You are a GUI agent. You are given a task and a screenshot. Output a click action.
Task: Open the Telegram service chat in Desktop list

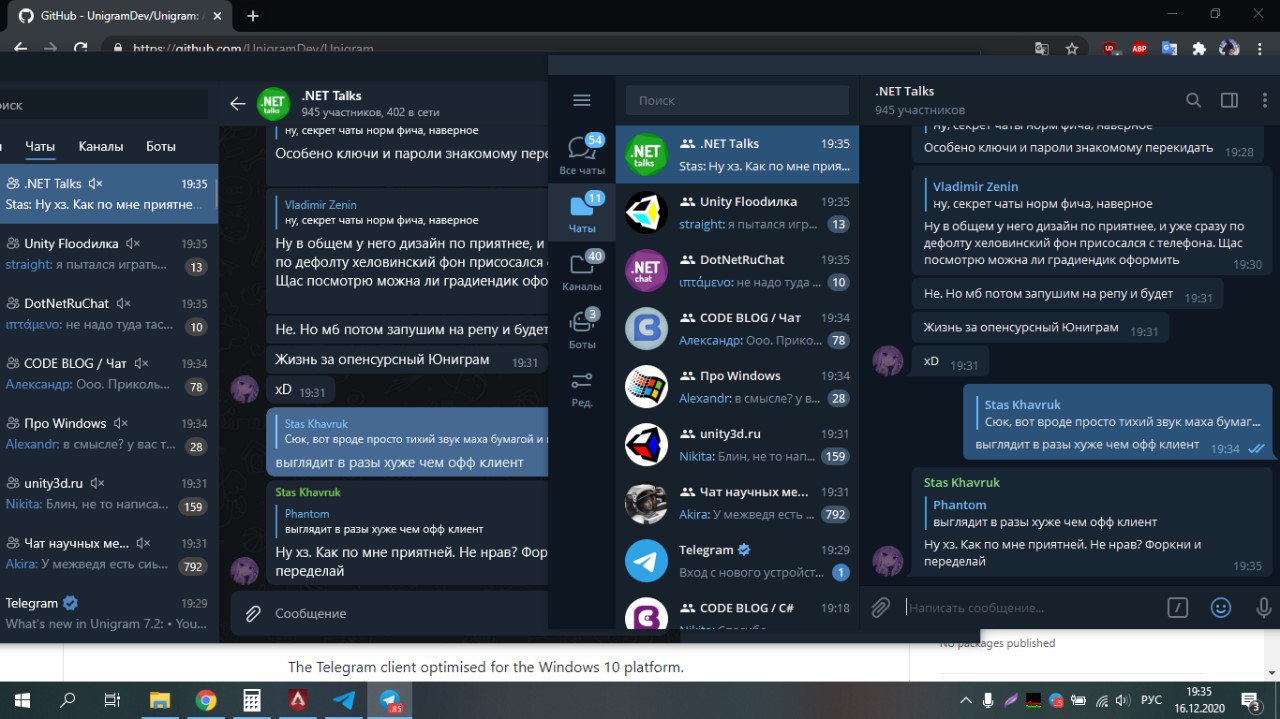[x=737, y=560]
